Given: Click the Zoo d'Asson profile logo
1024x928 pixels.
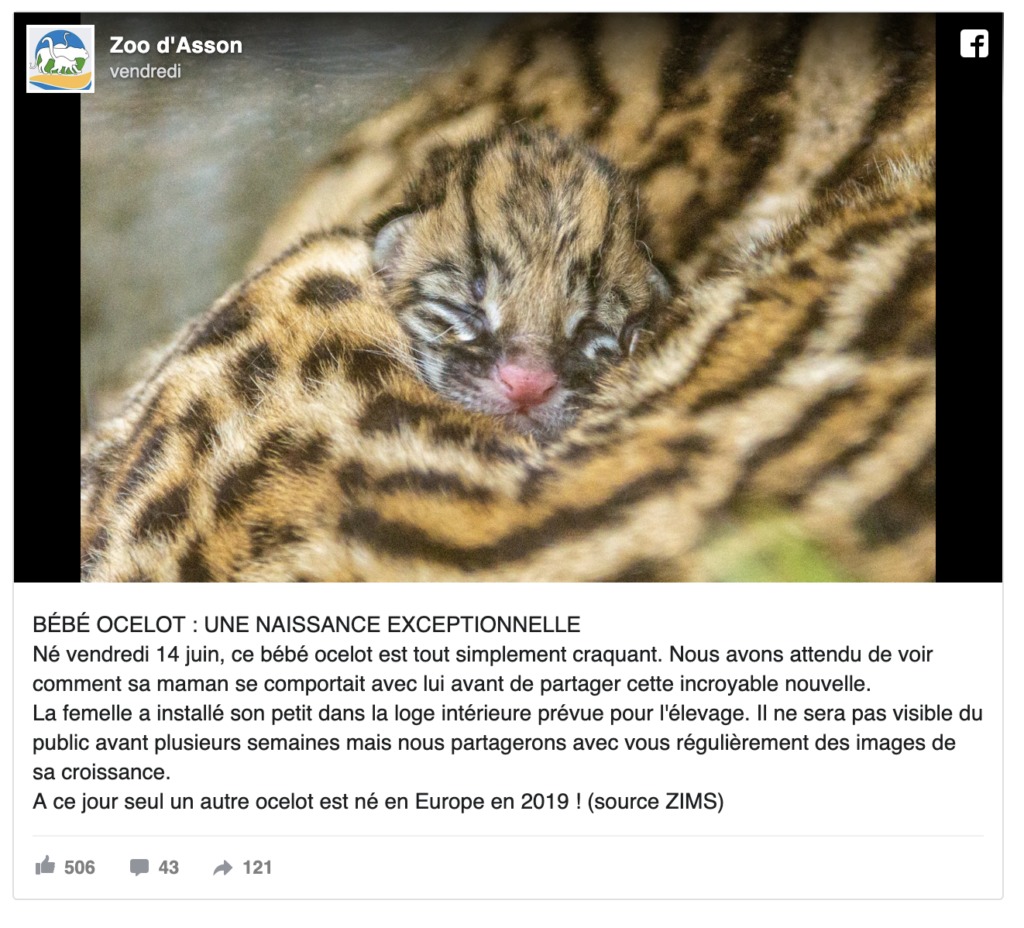Looking at the screenshot, I should click(60, 59).
